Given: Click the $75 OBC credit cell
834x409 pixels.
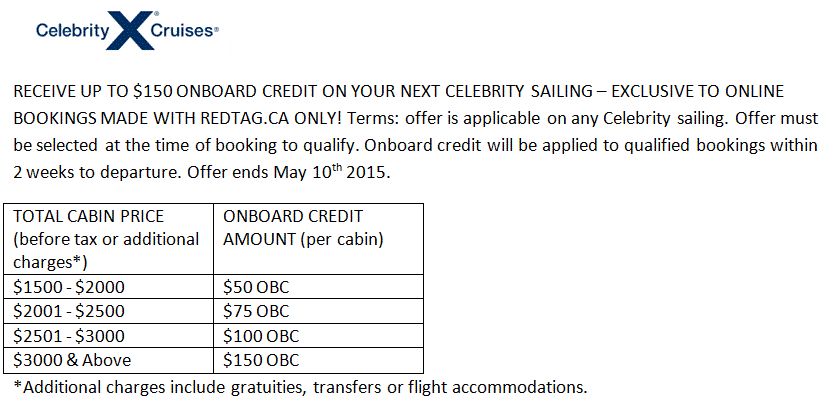Looking at the screenshot, I should (318, 311).
